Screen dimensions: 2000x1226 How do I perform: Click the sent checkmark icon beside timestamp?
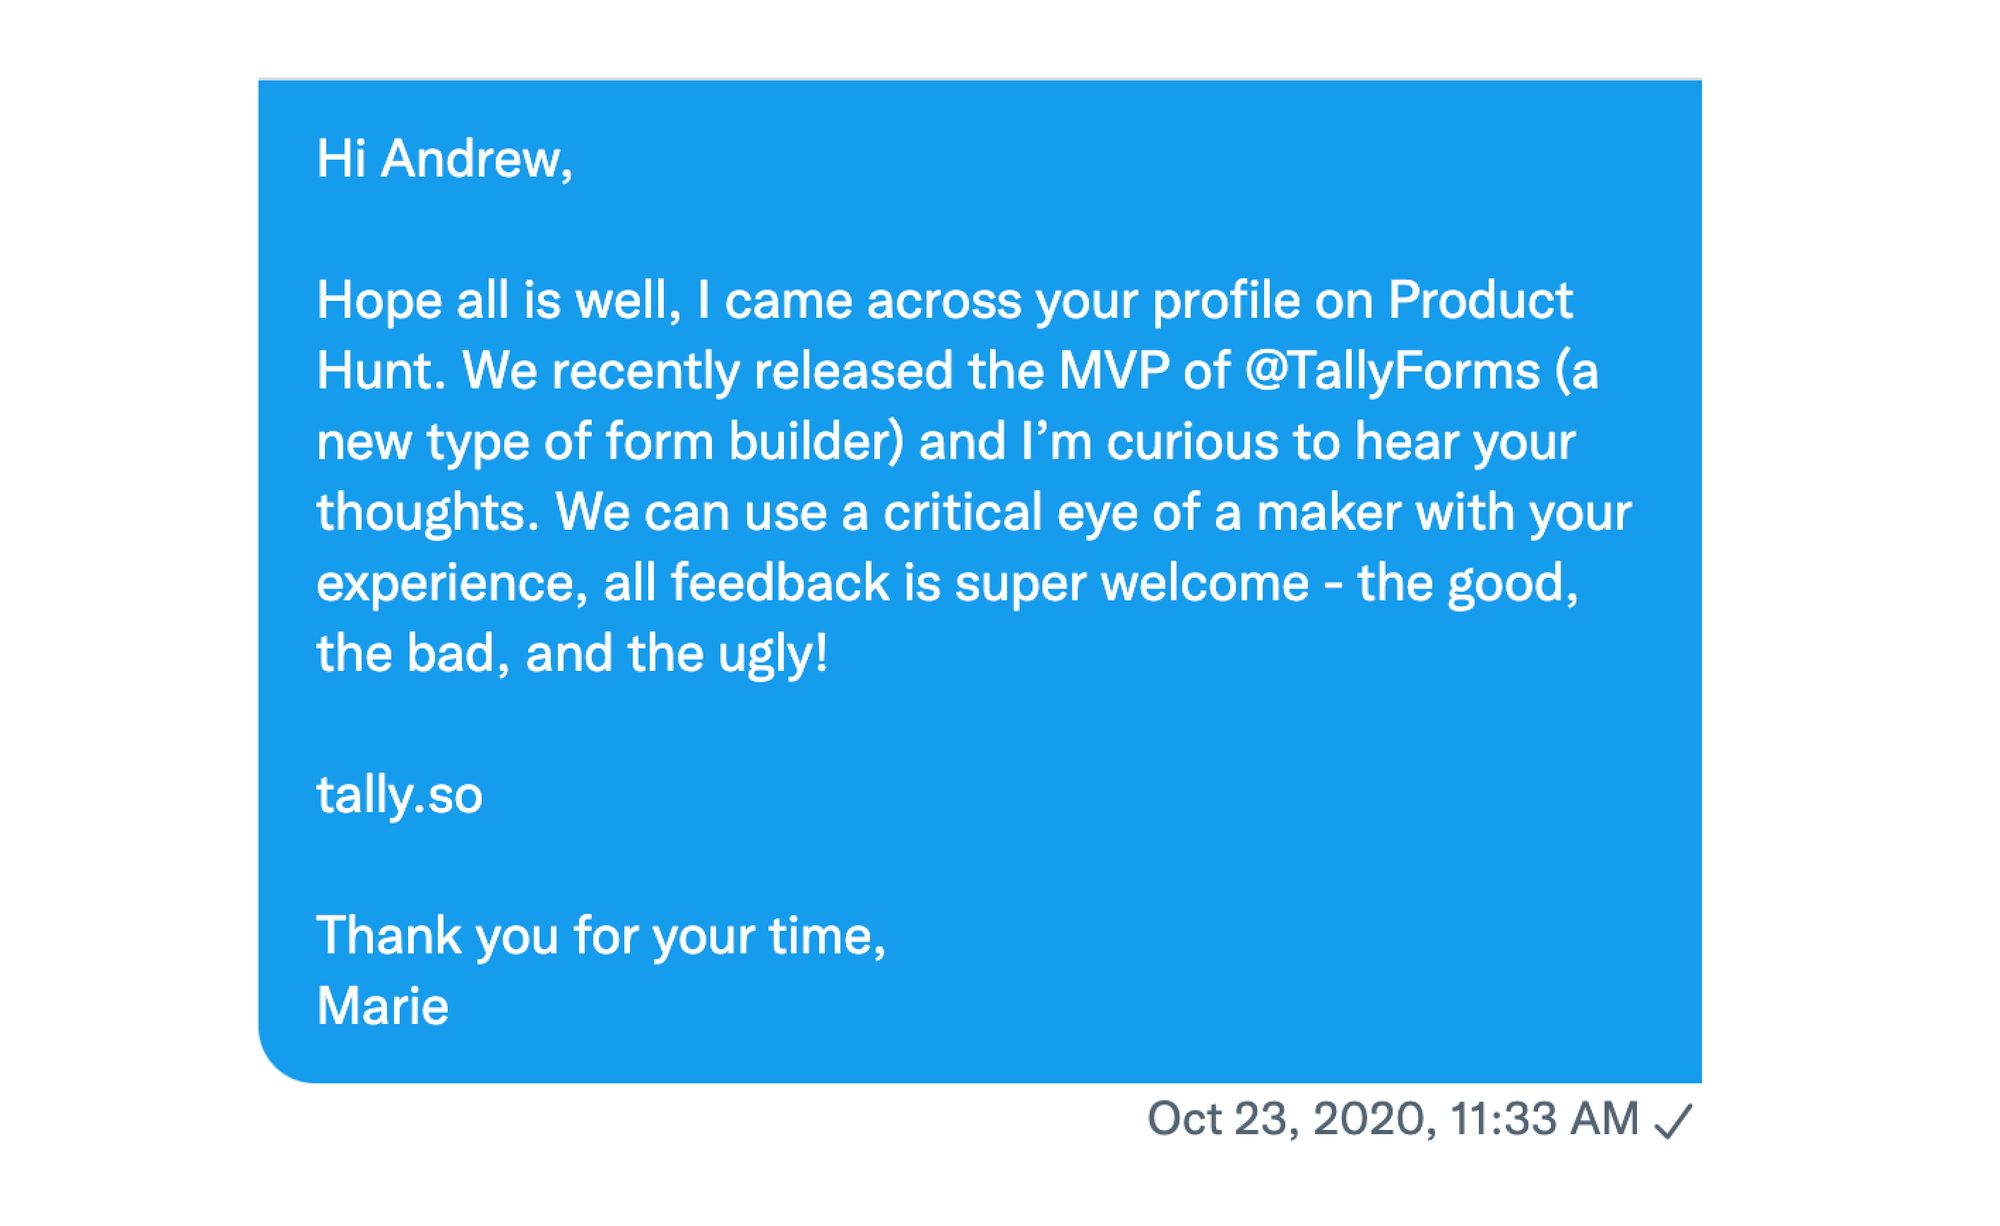pyautogui.click(x=1673, y=1120)
